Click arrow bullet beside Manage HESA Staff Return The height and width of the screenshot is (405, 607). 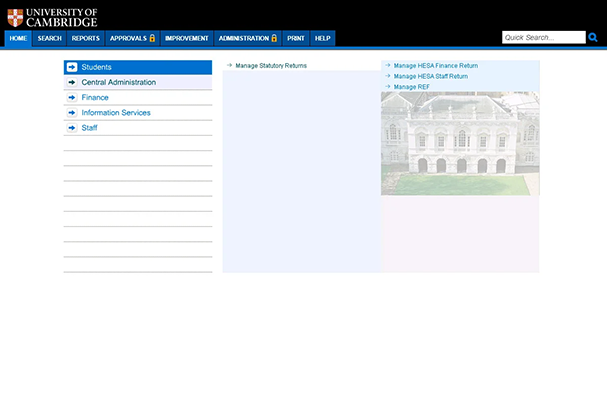tap(388, 76)
